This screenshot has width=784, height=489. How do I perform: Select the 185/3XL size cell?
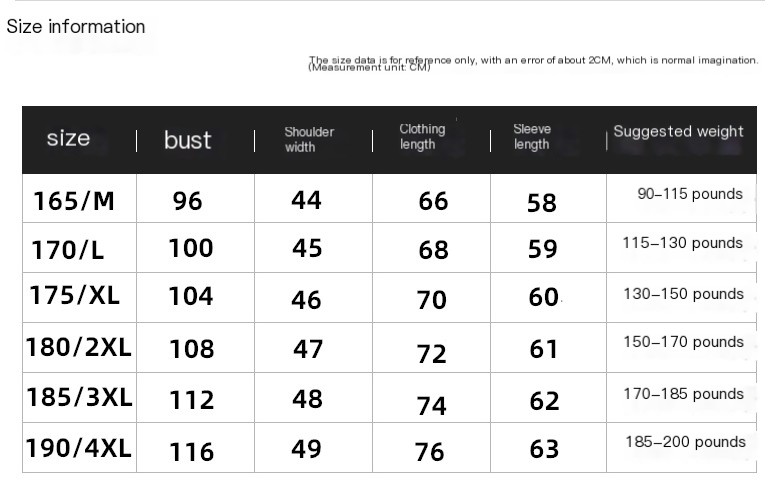(79, 398)
